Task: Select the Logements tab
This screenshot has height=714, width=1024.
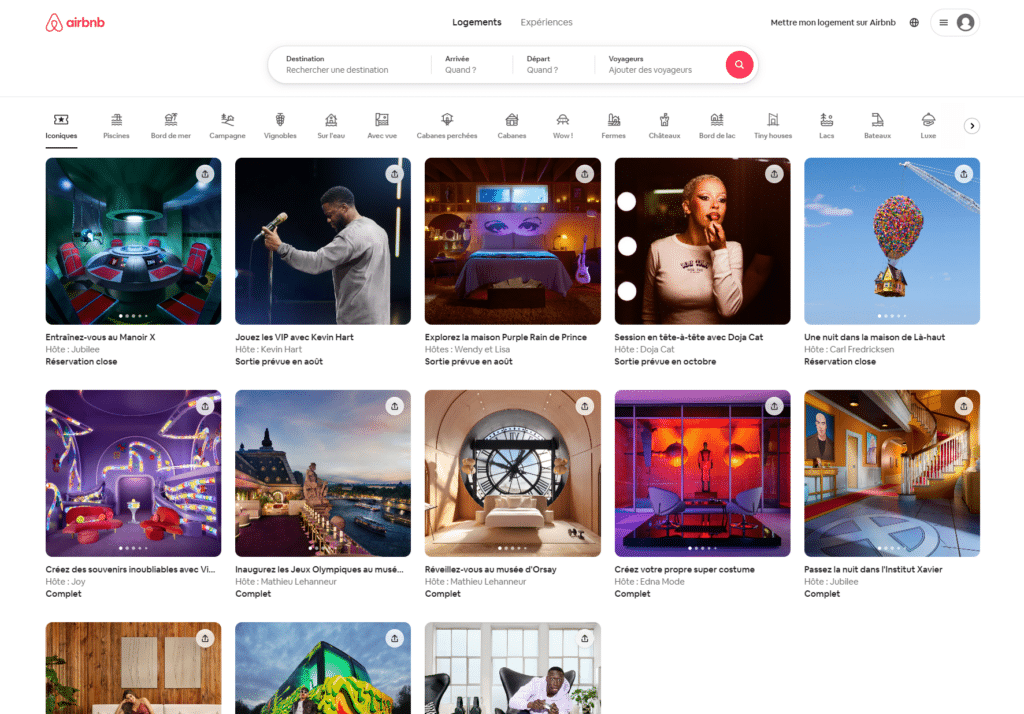Action: [477, 22]
